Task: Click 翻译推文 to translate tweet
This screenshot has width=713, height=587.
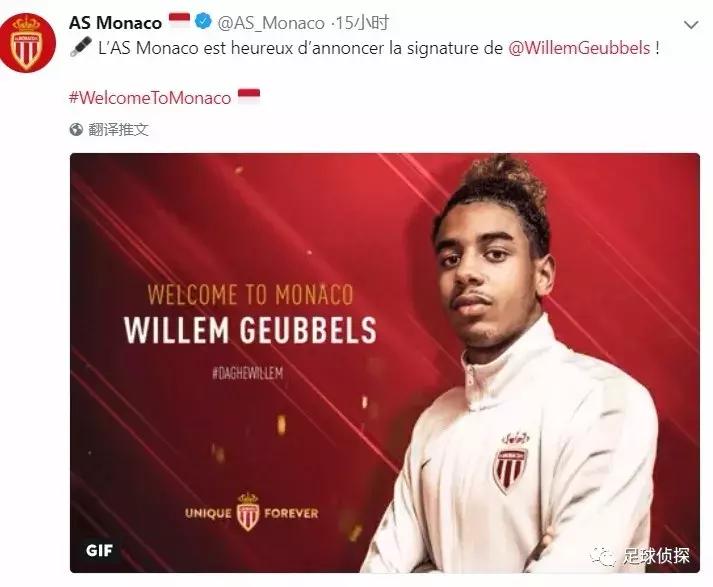Action: 118,130
